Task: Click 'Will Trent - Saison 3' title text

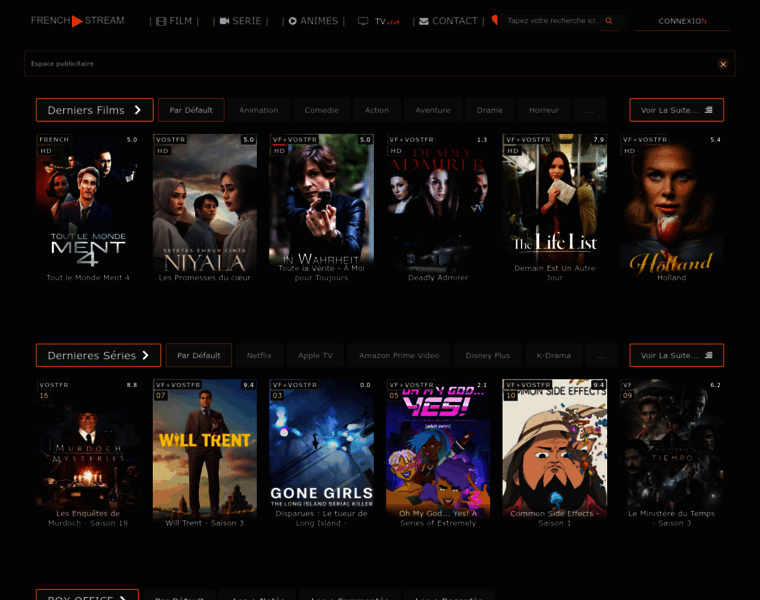Action: pos(205,523)
